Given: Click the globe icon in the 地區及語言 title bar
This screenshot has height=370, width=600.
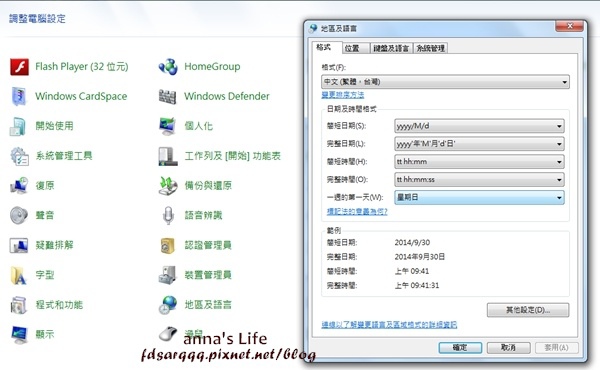Looking at the screenshot, I should [x=313, y=28].
